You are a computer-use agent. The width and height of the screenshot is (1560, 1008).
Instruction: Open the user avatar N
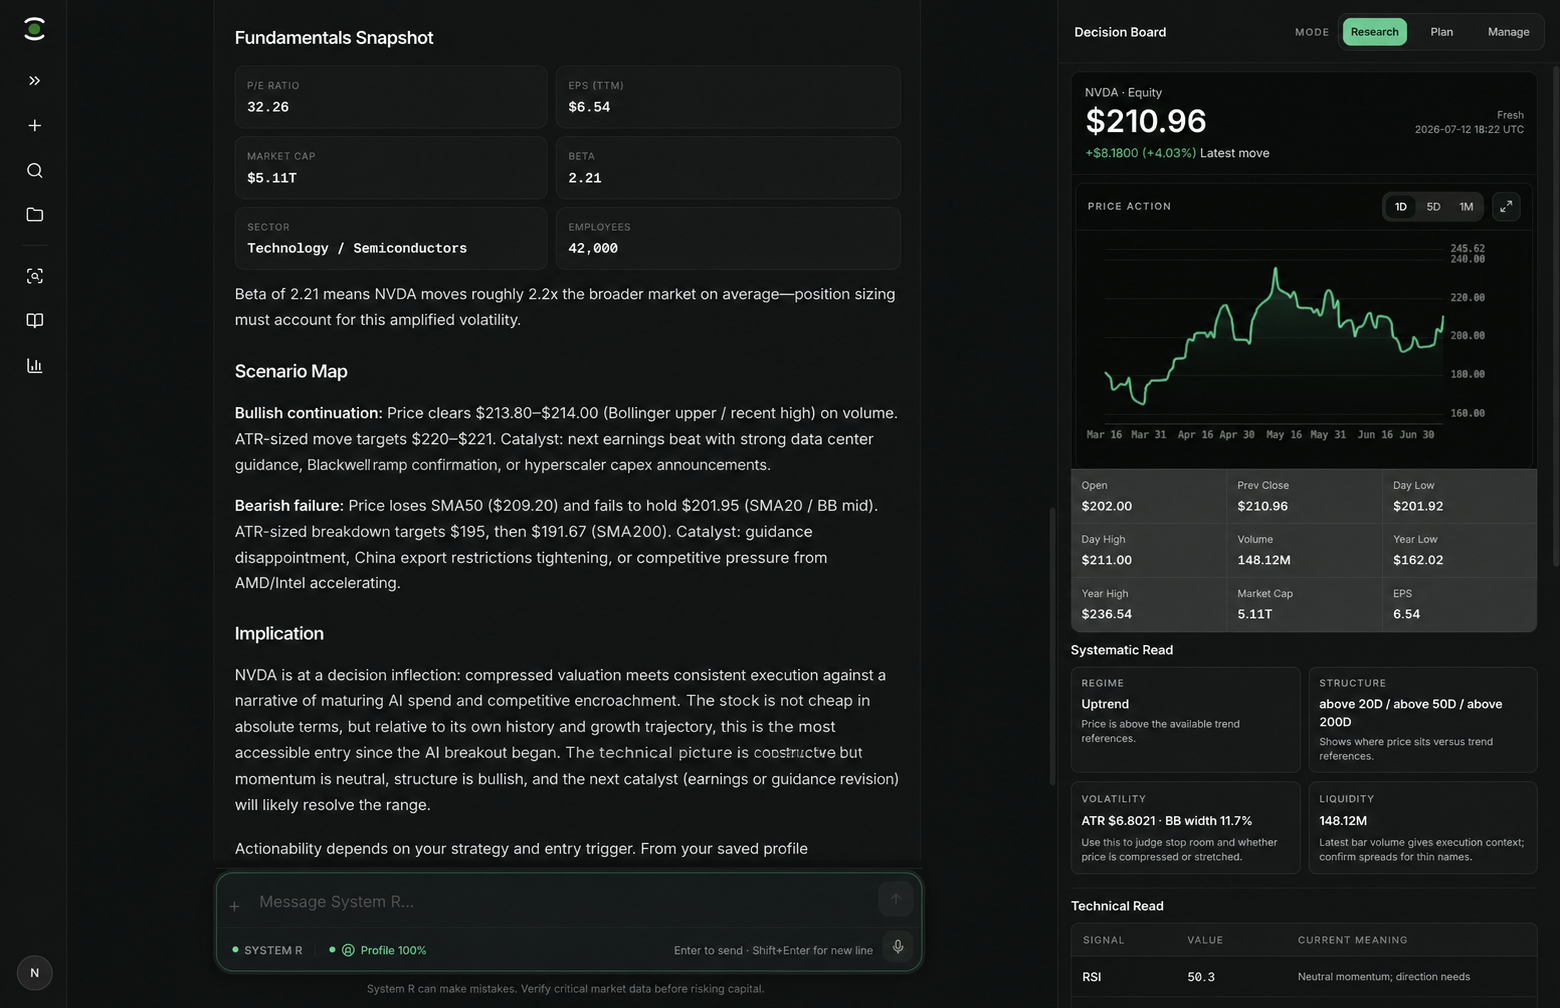(34, 973)
